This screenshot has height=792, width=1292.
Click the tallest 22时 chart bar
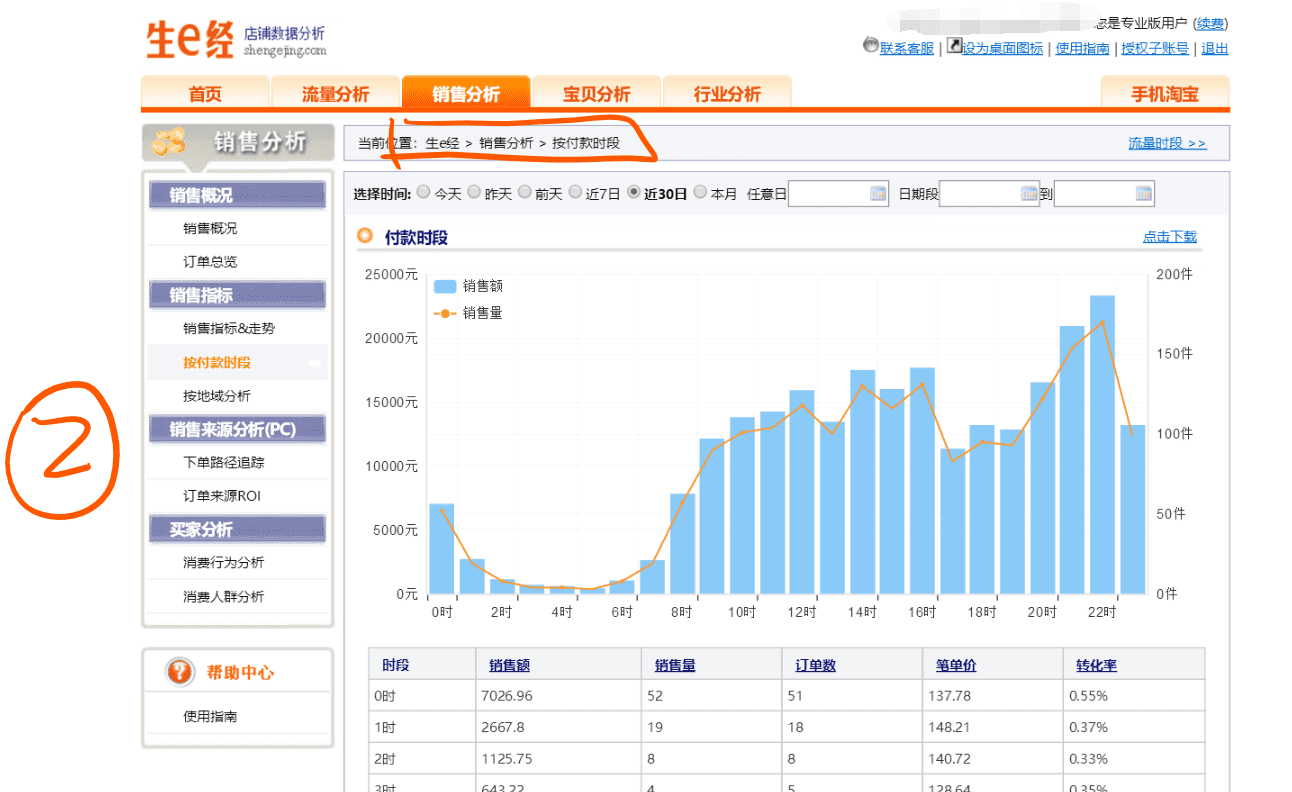click(x=1102, y=445)
